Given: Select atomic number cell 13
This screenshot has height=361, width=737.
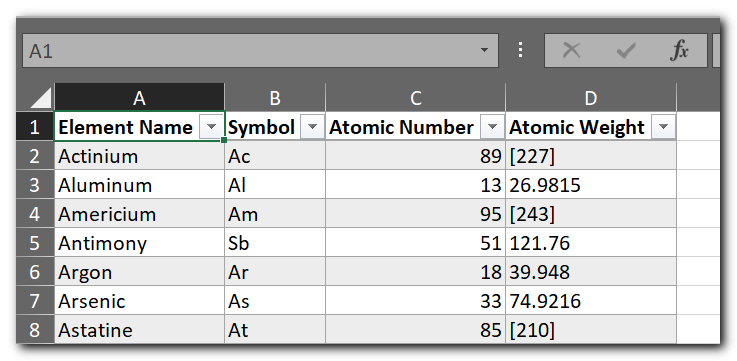Looking at the screenshot, I should click(x=416, y=185).
